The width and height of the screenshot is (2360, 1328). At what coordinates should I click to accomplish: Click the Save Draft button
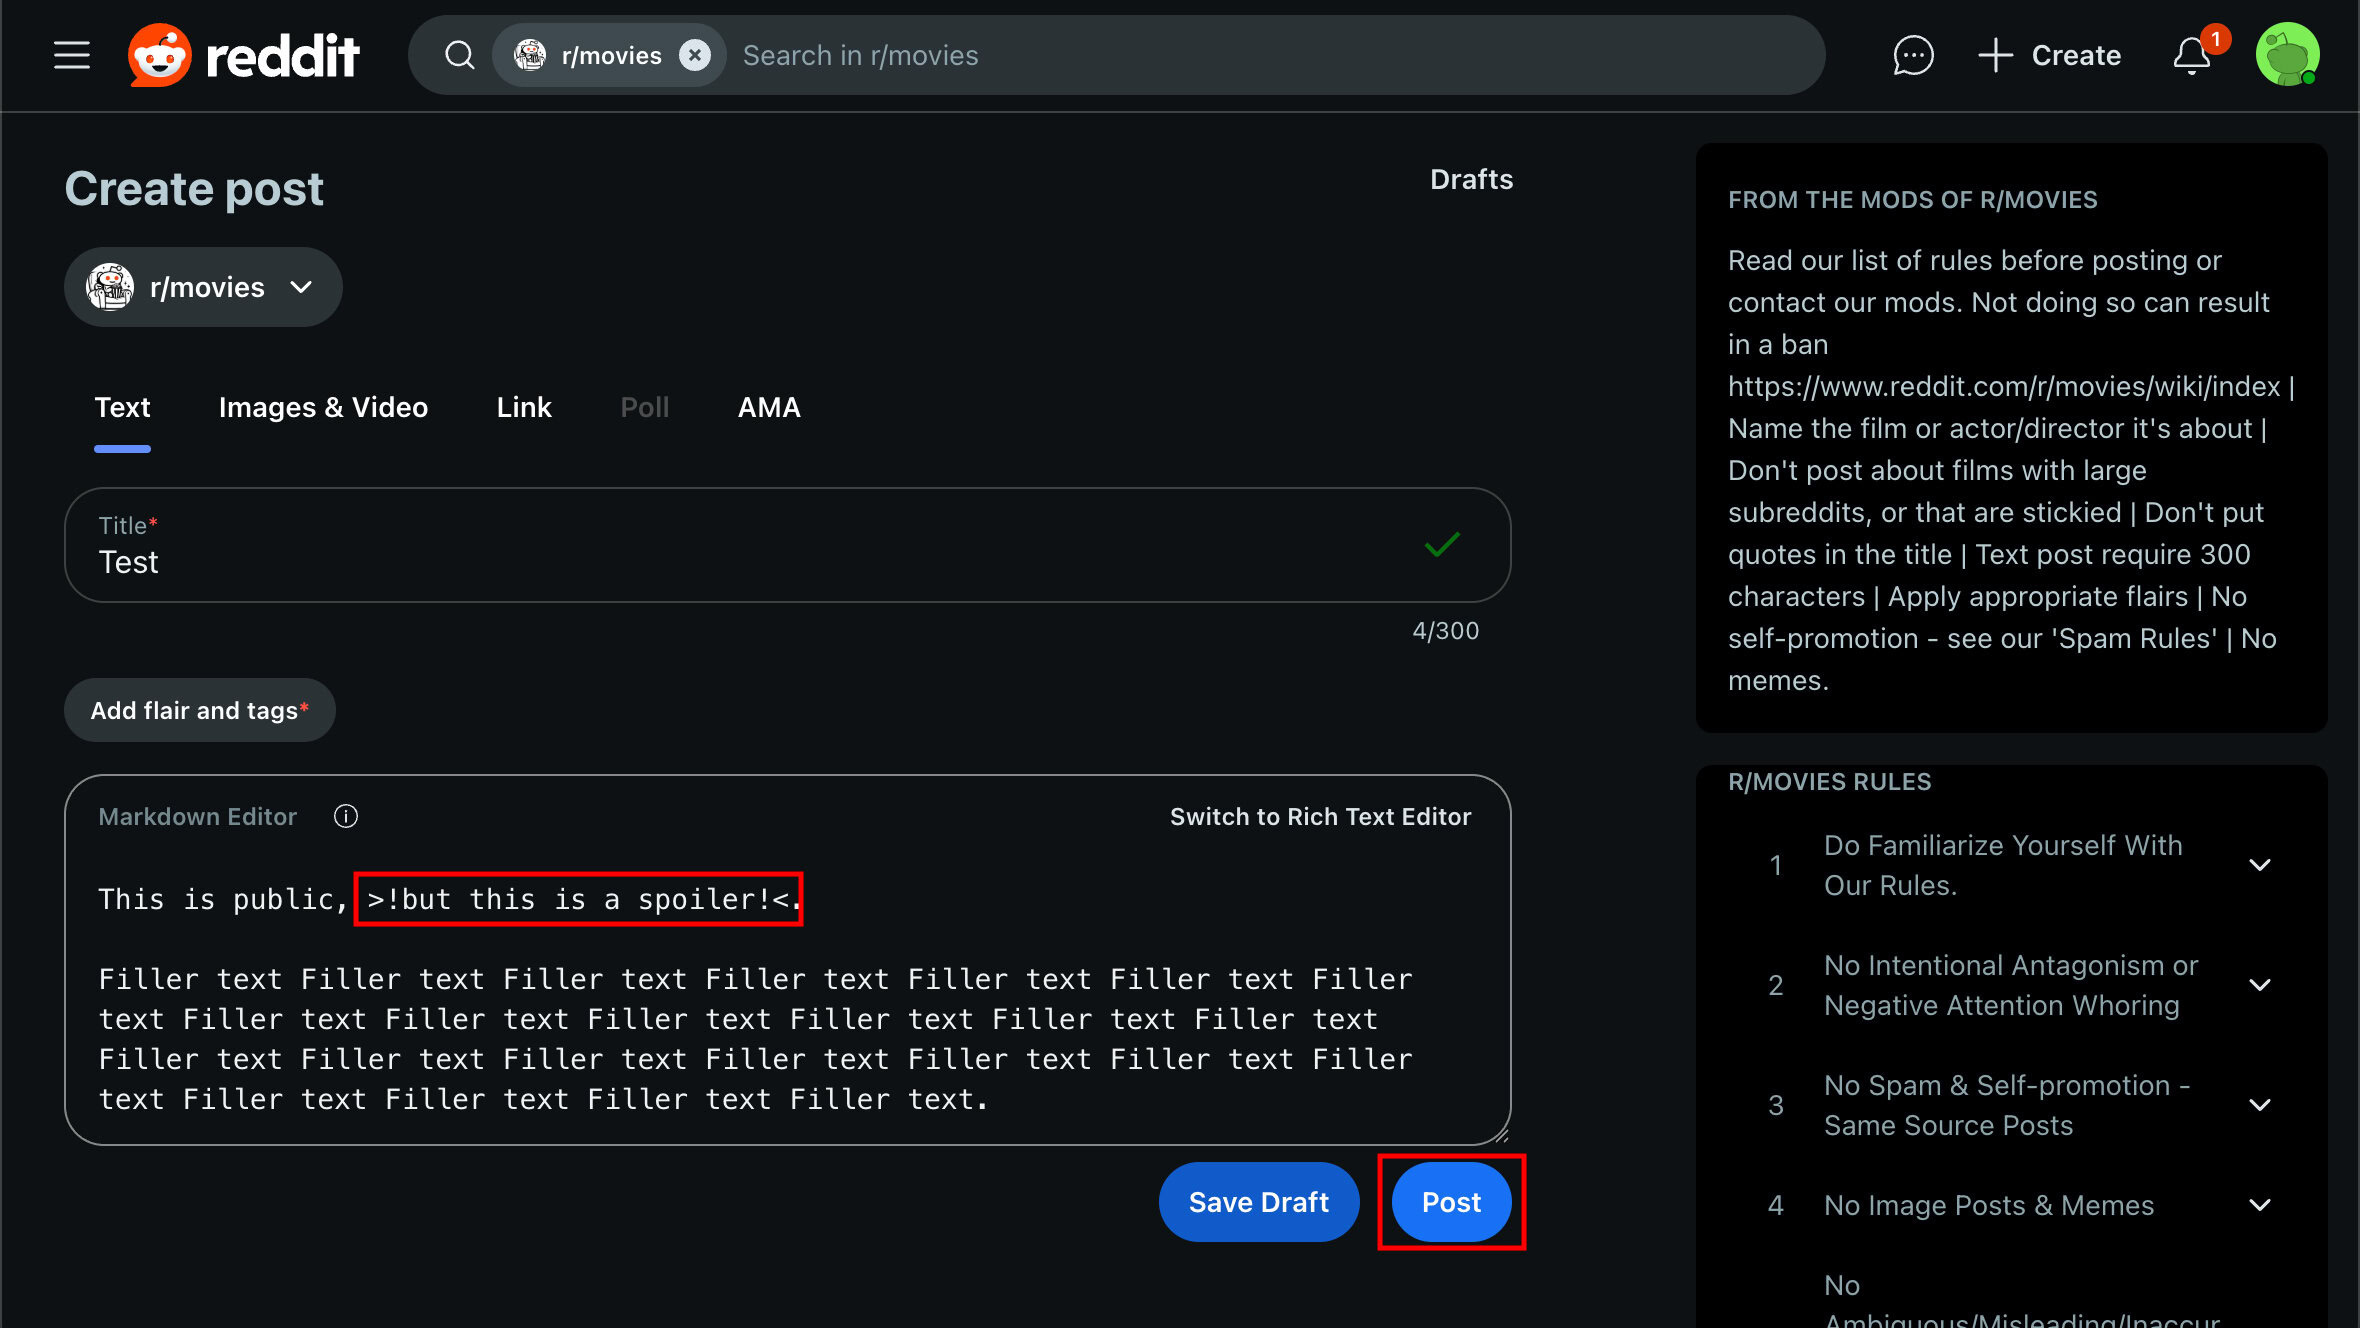(1258, 1202)
